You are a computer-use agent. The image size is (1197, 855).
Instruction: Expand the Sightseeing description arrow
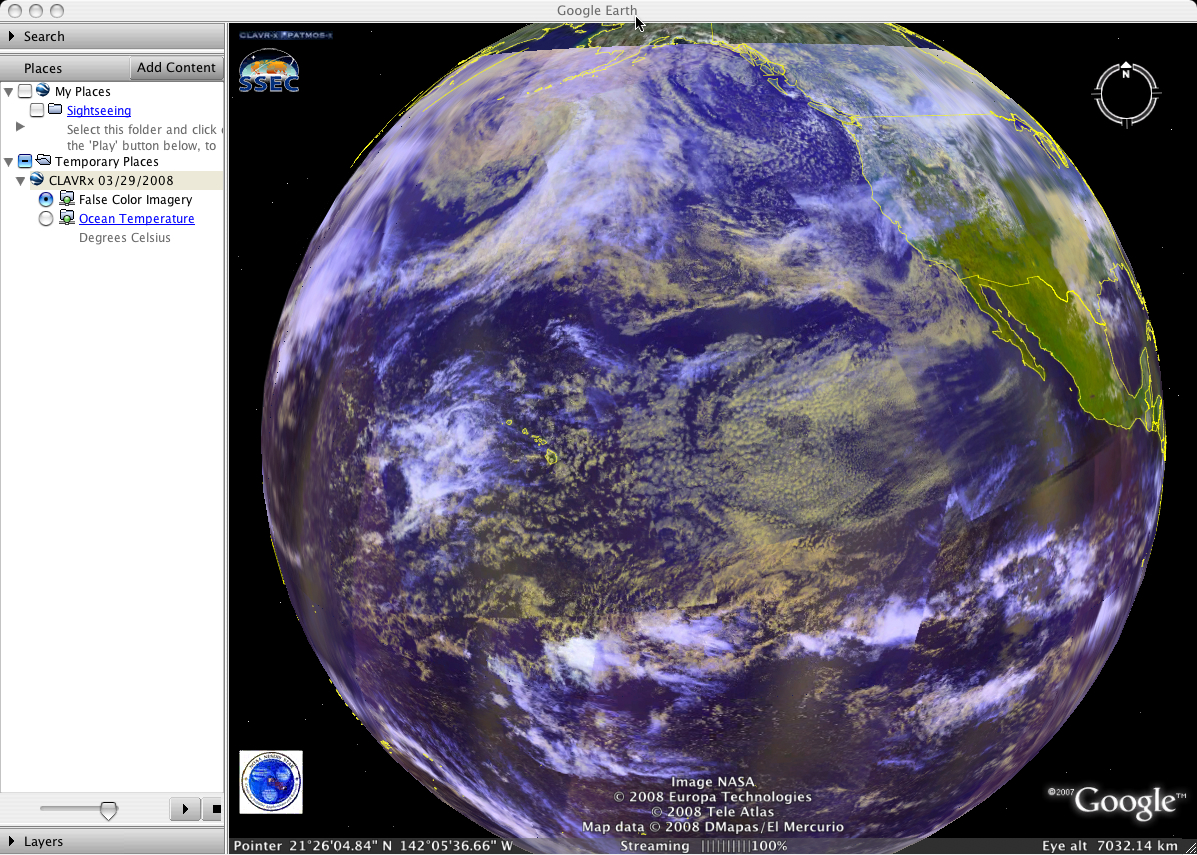pyautogui.click(x=21, y=127)
